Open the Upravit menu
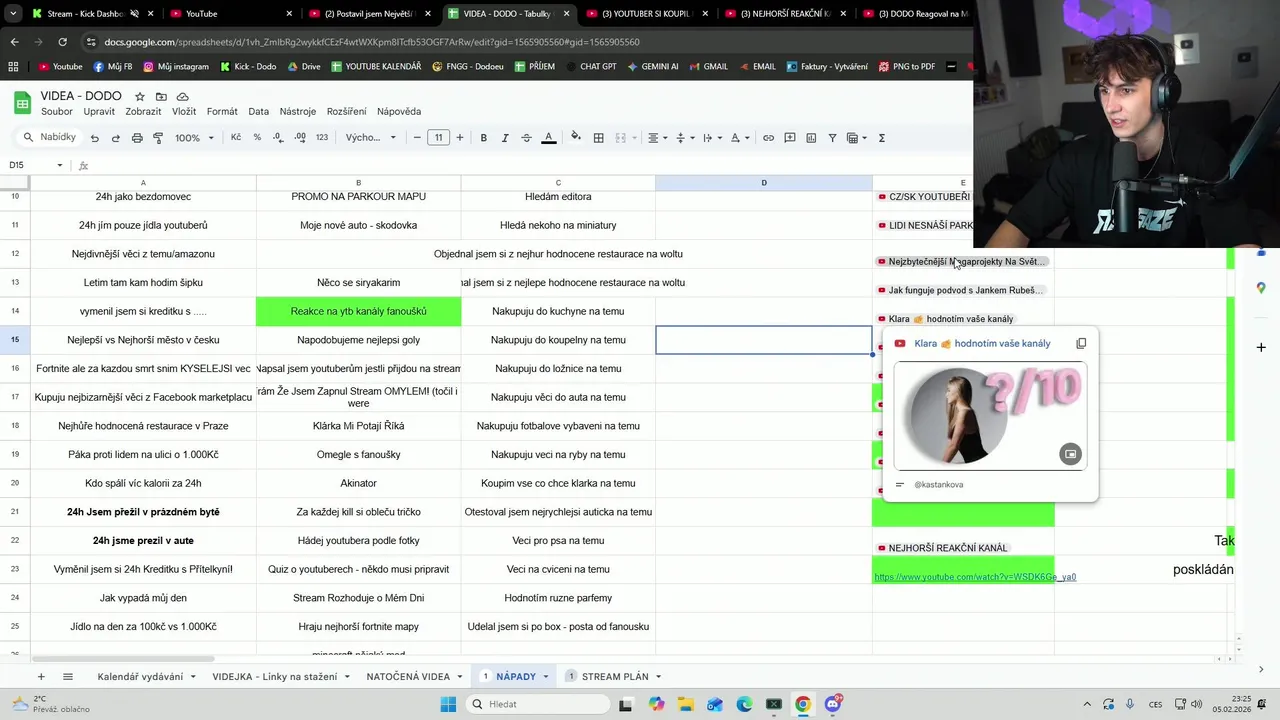1280x720 pixels. click(x=99, y=112)
